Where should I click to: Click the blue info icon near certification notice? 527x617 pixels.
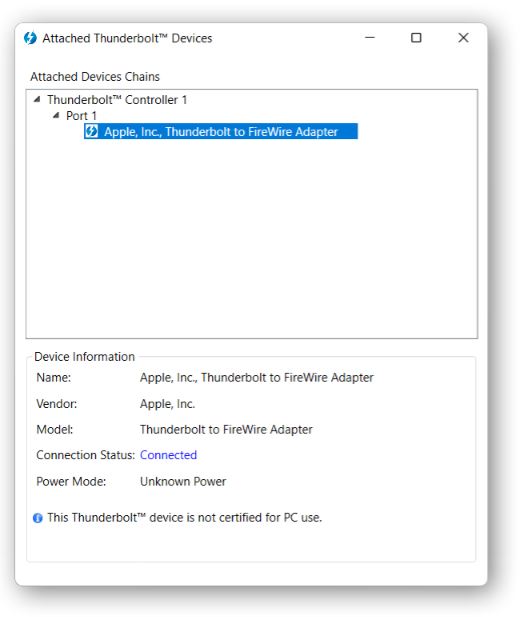pos(38,518)
